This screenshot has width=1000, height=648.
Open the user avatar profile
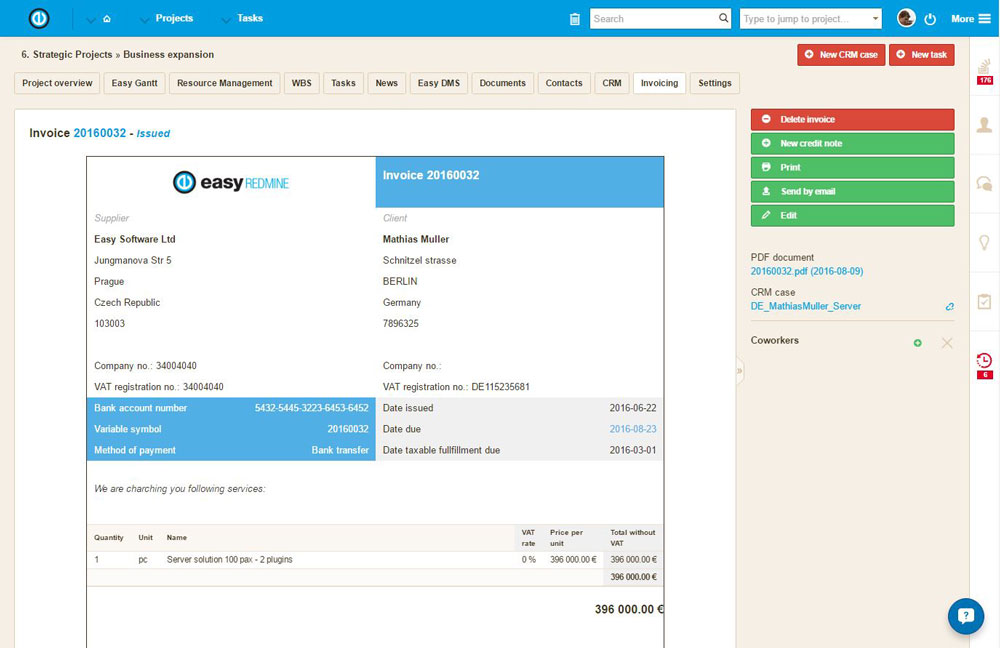coord(906,18)
